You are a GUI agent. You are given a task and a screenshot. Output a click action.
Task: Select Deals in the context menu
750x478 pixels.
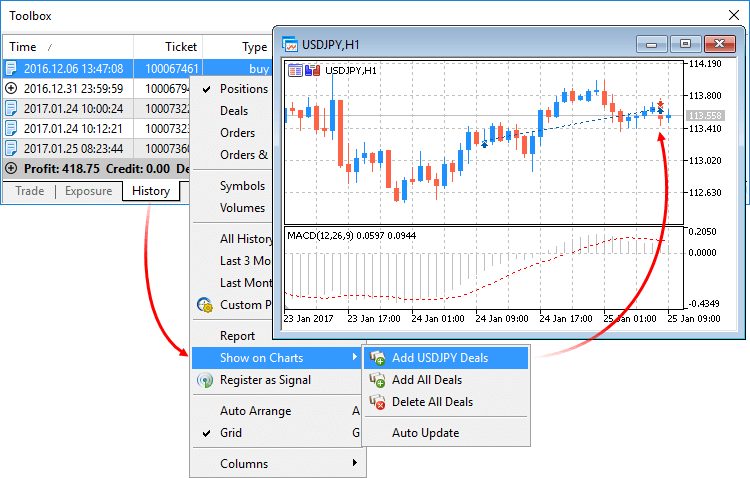(x=232, y=111)
